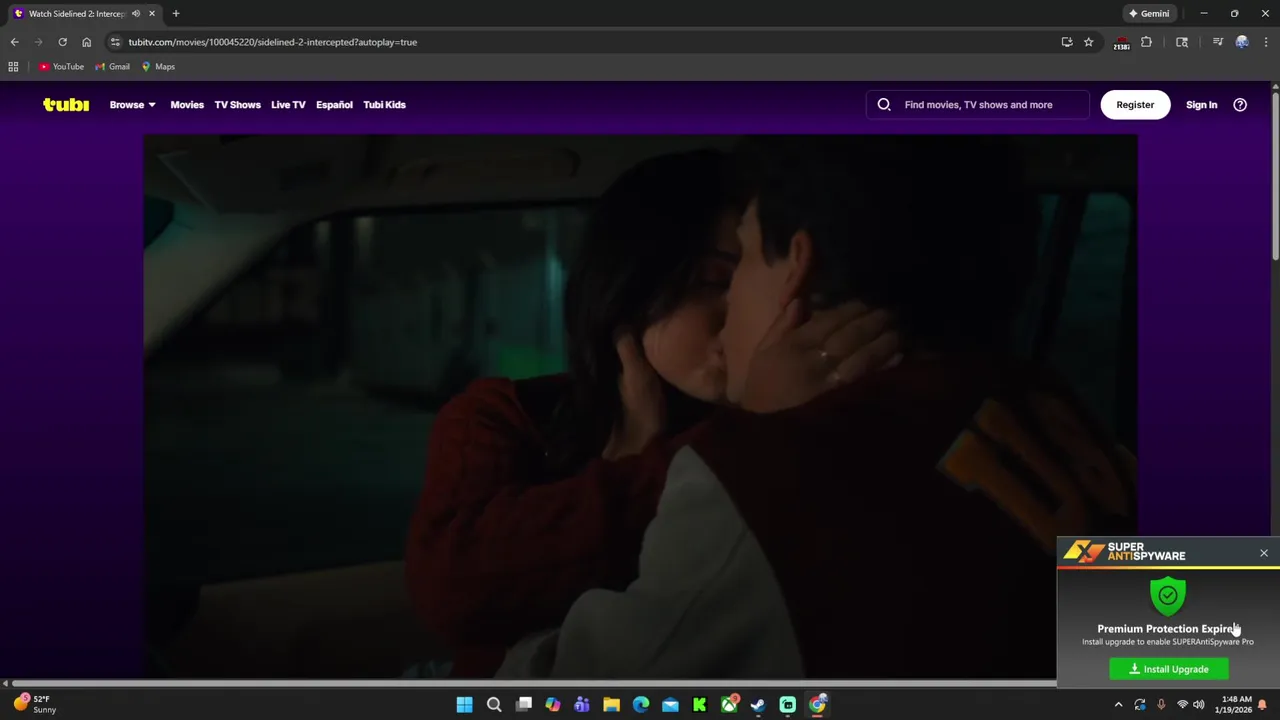Open Task View on taskbar
The width and height of the screenshot is (1280, 720).
523,705
